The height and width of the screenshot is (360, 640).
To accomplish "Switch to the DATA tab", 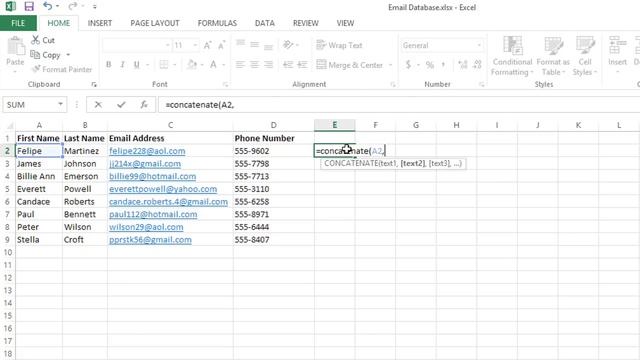I will [x=264, y=23].
